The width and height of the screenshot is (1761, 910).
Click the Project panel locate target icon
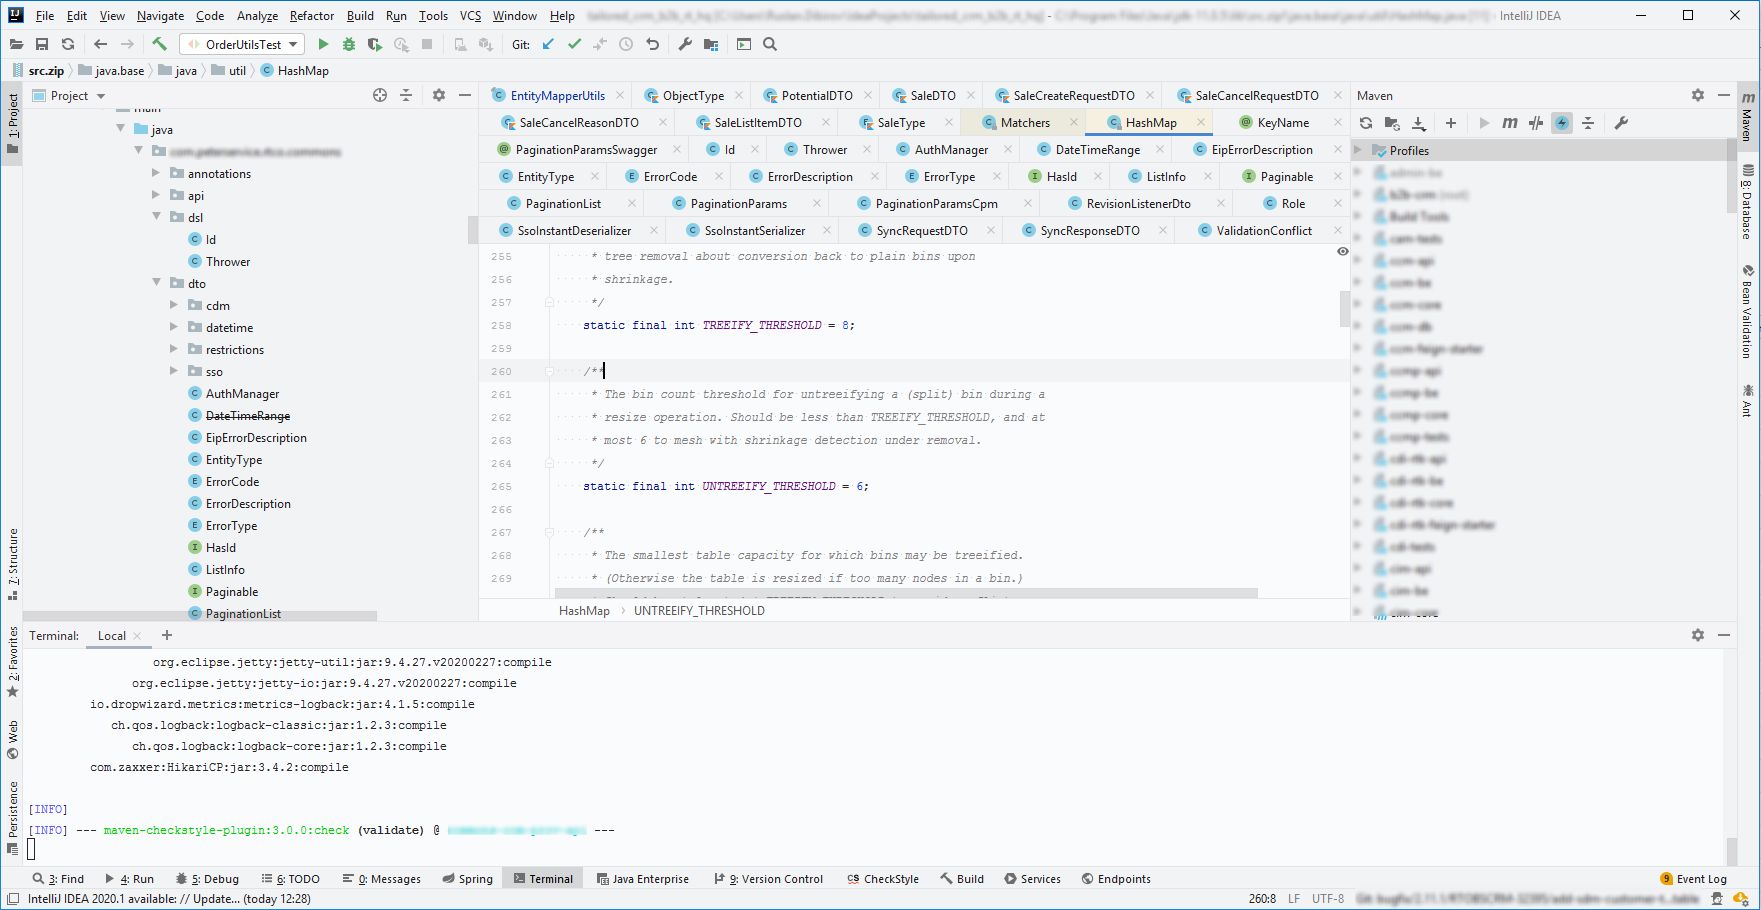click(380, 95)
